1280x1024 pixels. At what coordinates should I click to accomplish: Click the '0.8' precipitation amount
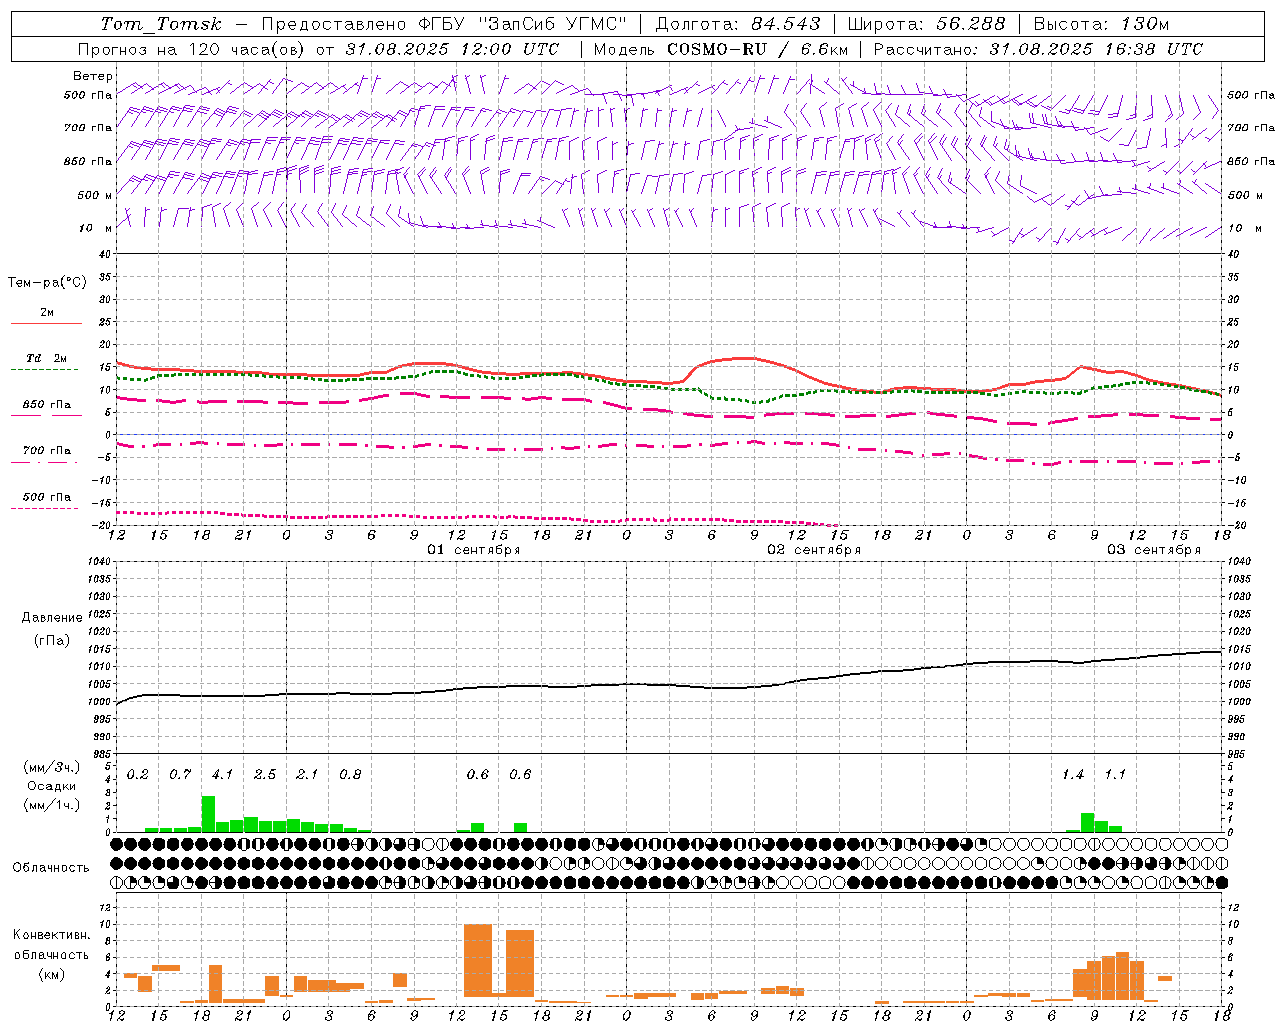point(350,775)
